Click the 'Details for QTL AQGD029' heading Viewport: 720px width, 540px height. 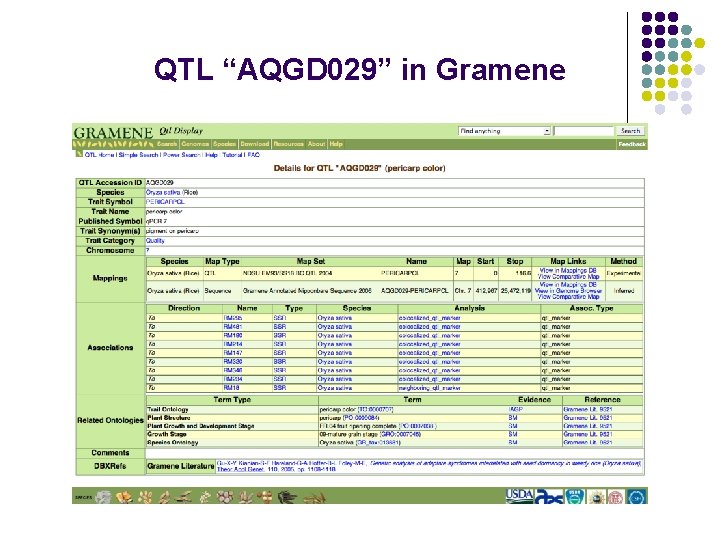pos(360,168)
